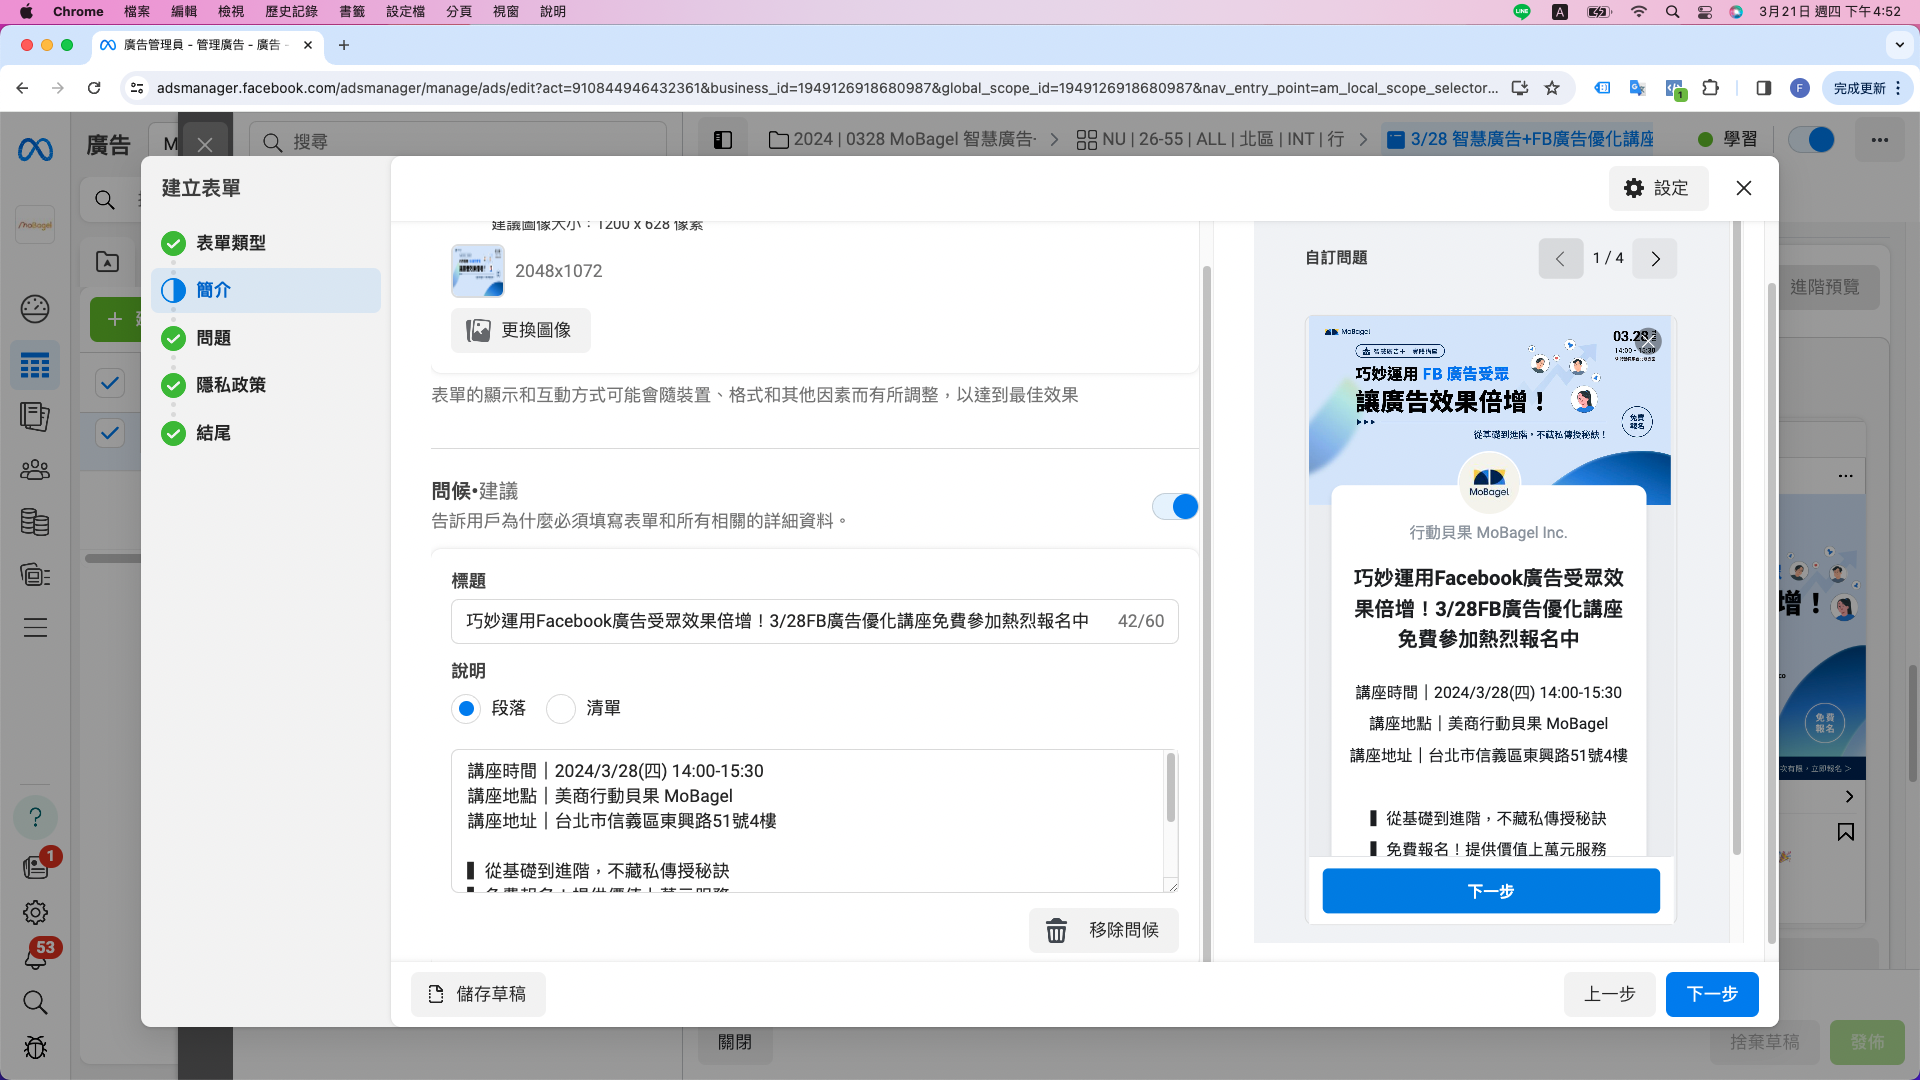Open the 書籤 menu in menu bar

pos(352,12)
